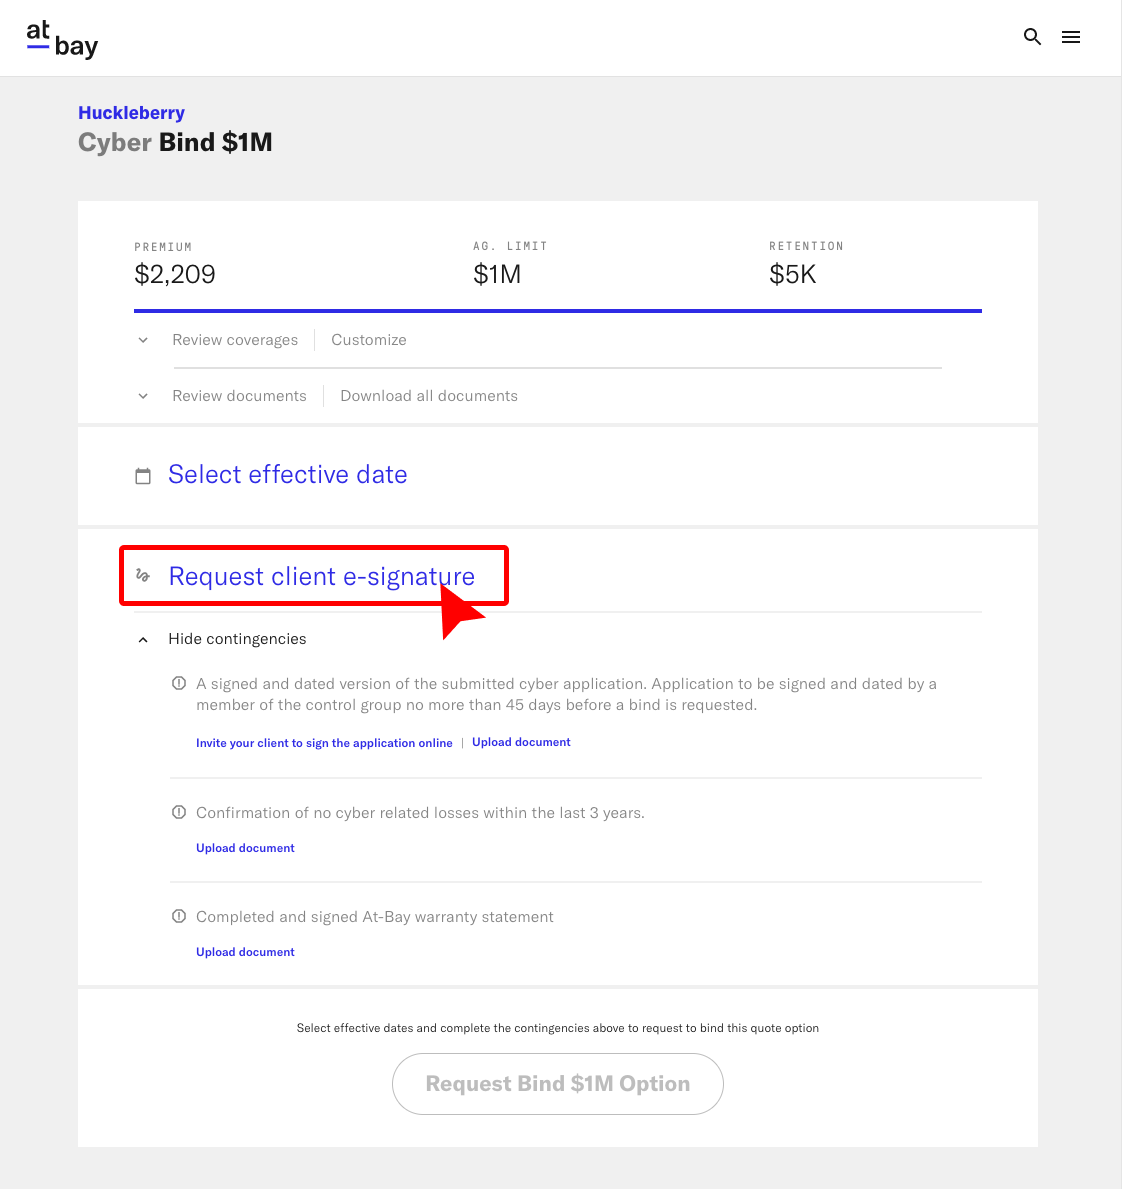The width and height of the screenshot is (1122, 1189).
Task: Select Request client e-signature
Action: click(x=321, y=576)
